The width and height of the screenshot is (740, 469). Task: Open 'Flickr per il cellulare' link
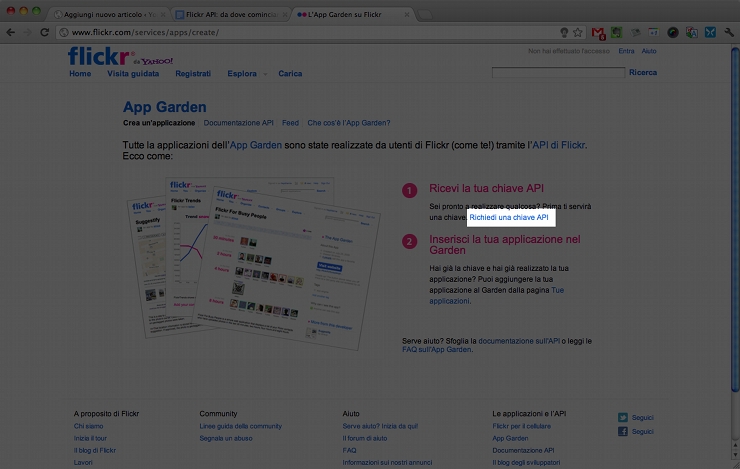521,426
